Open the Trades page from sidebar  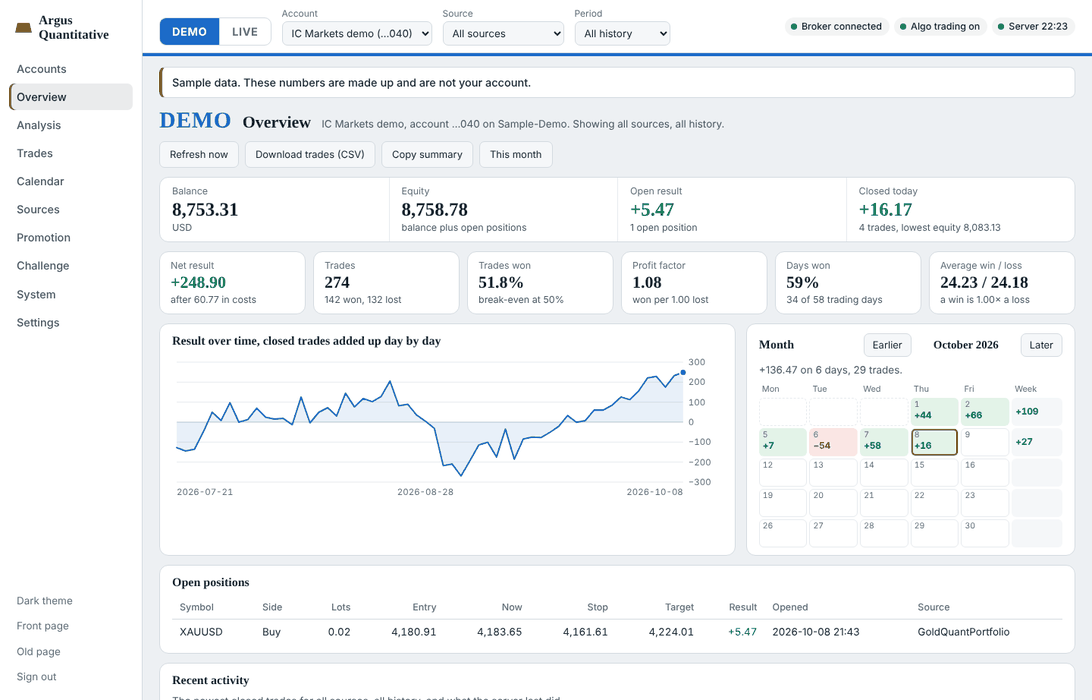[70, 153]
